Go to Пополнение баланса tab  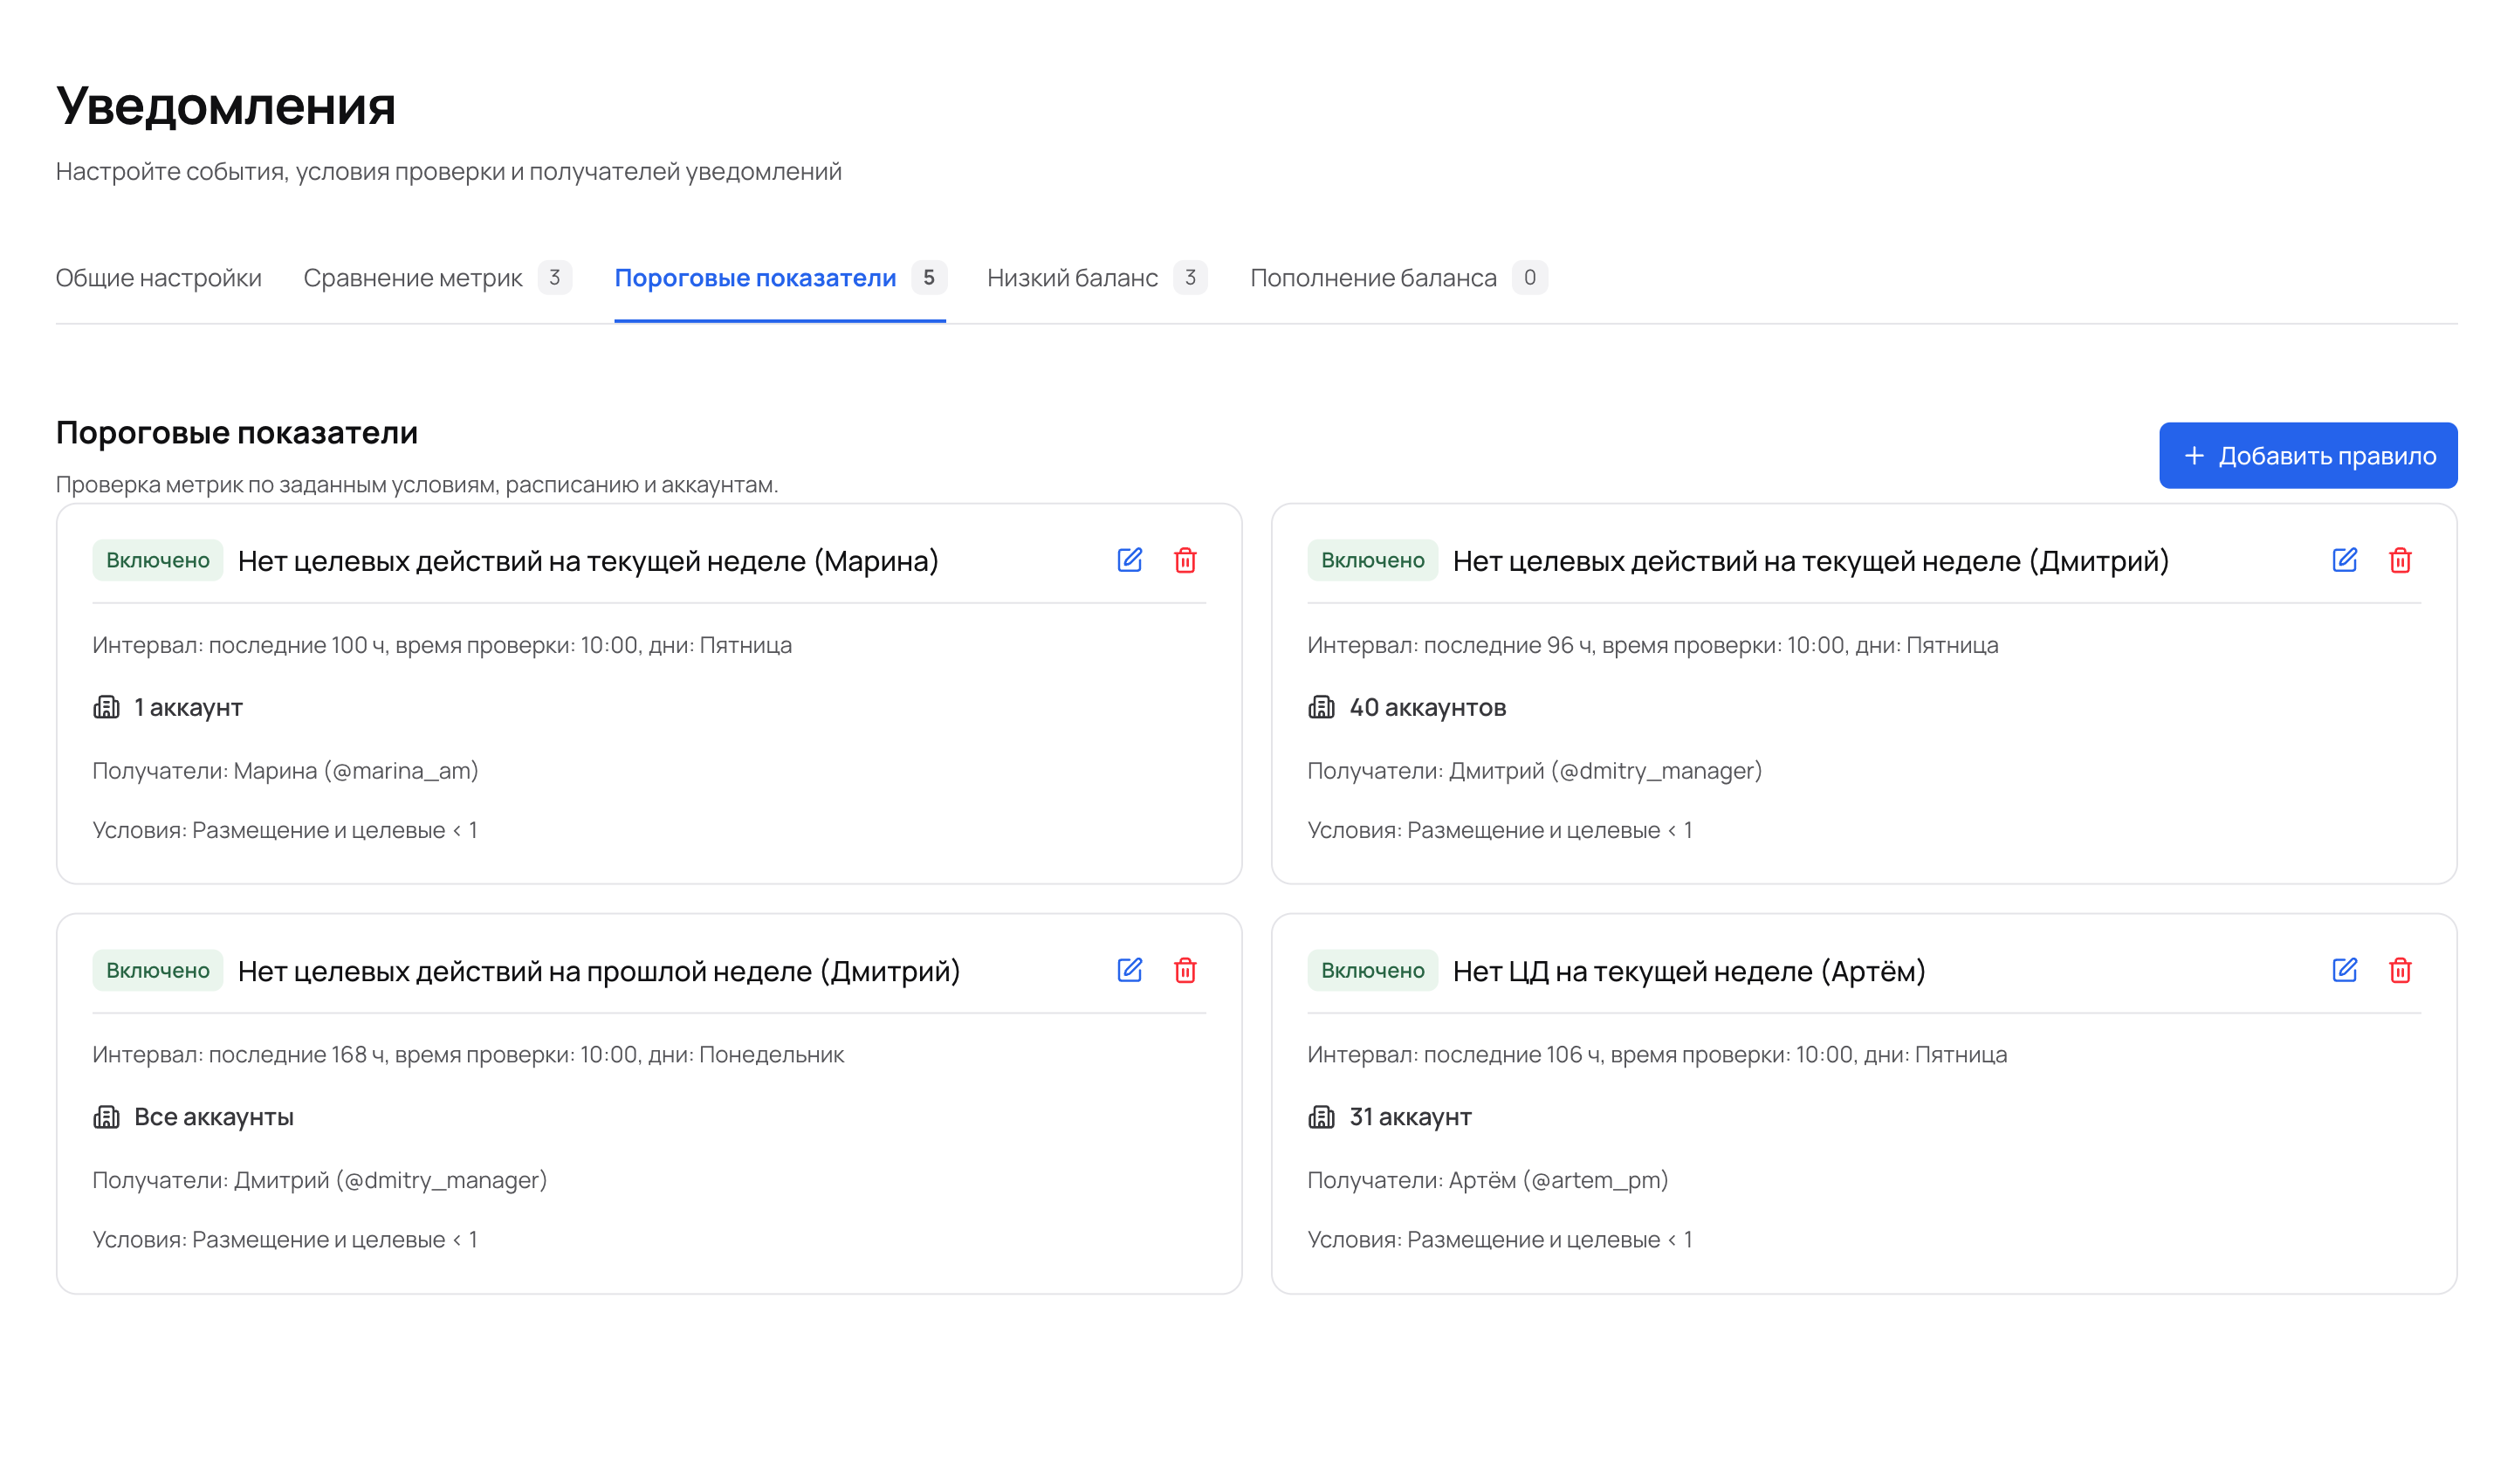click(x=1398, y=278)
